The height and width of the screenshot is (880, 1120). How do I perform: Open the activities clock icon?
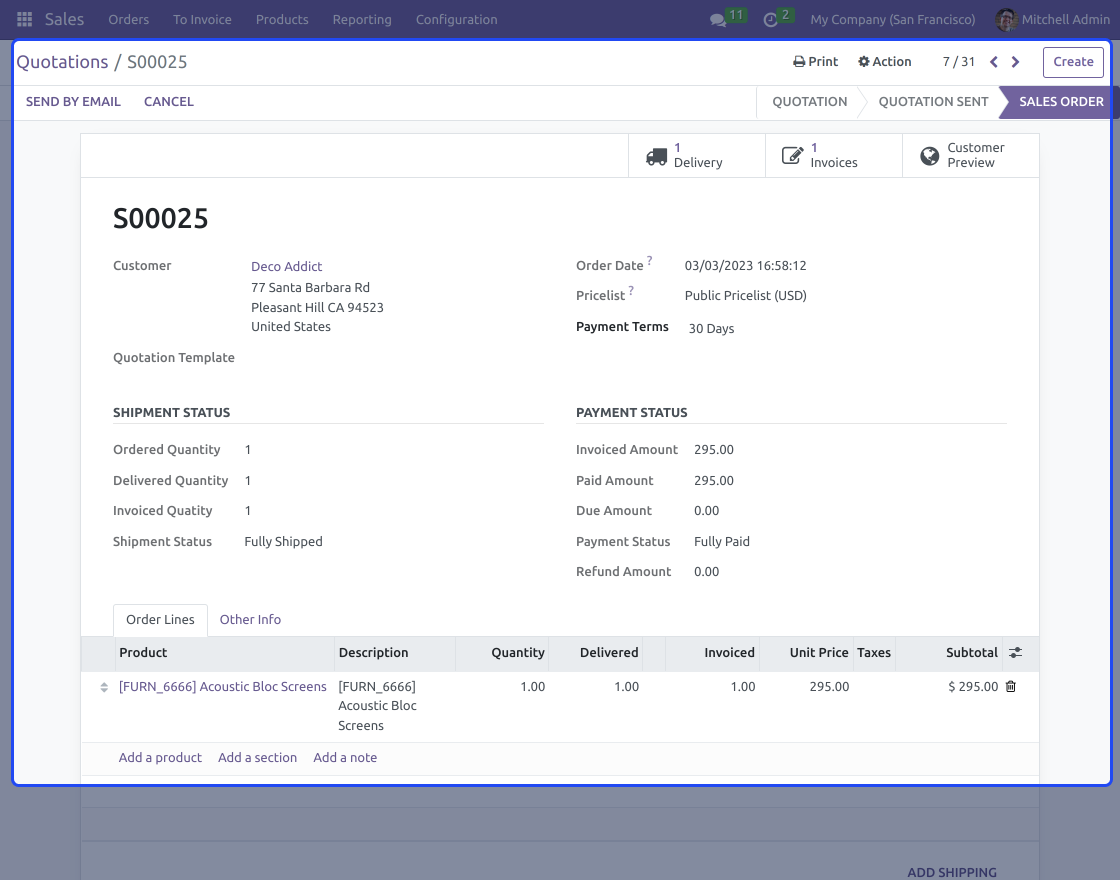tap(770, 20)
